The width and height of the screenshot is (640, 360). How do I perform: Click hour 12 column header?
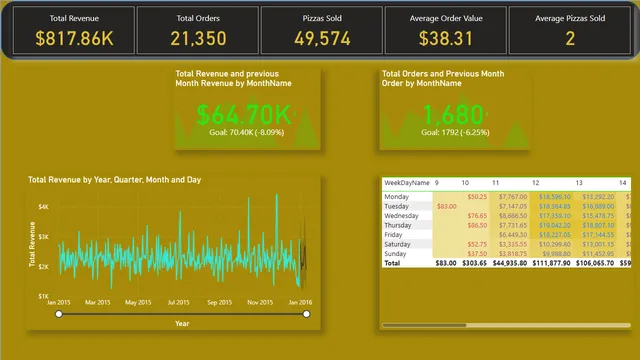pyautogui.click(x=536, y=183)
